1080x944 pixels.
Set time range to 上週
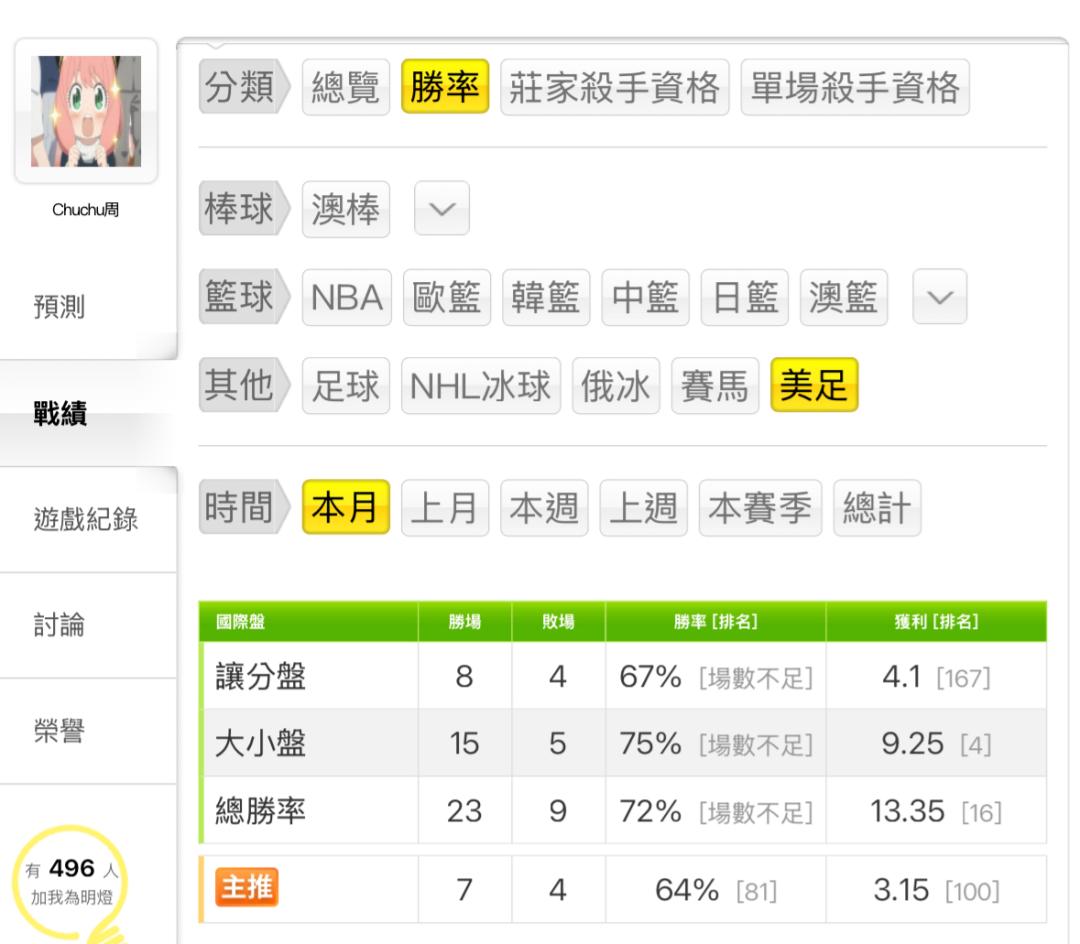[643, 508]
